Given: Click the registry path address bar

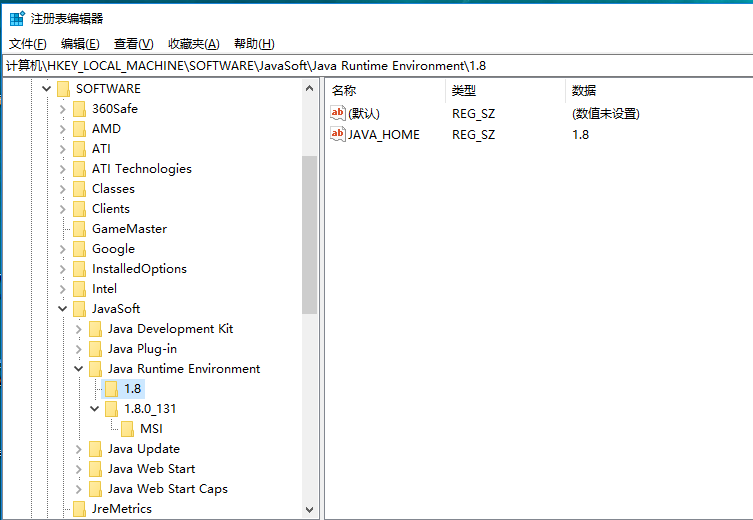Looking at the screenshot, I should tap(376, 66).
